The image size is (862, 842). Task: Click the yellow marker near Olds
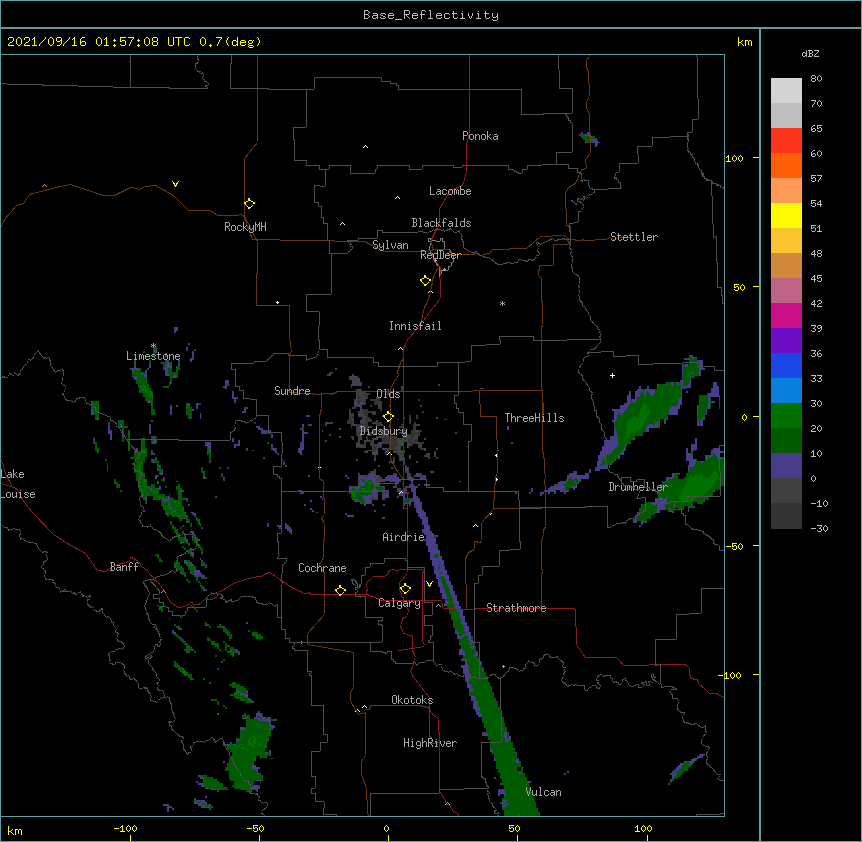(388, 417)
